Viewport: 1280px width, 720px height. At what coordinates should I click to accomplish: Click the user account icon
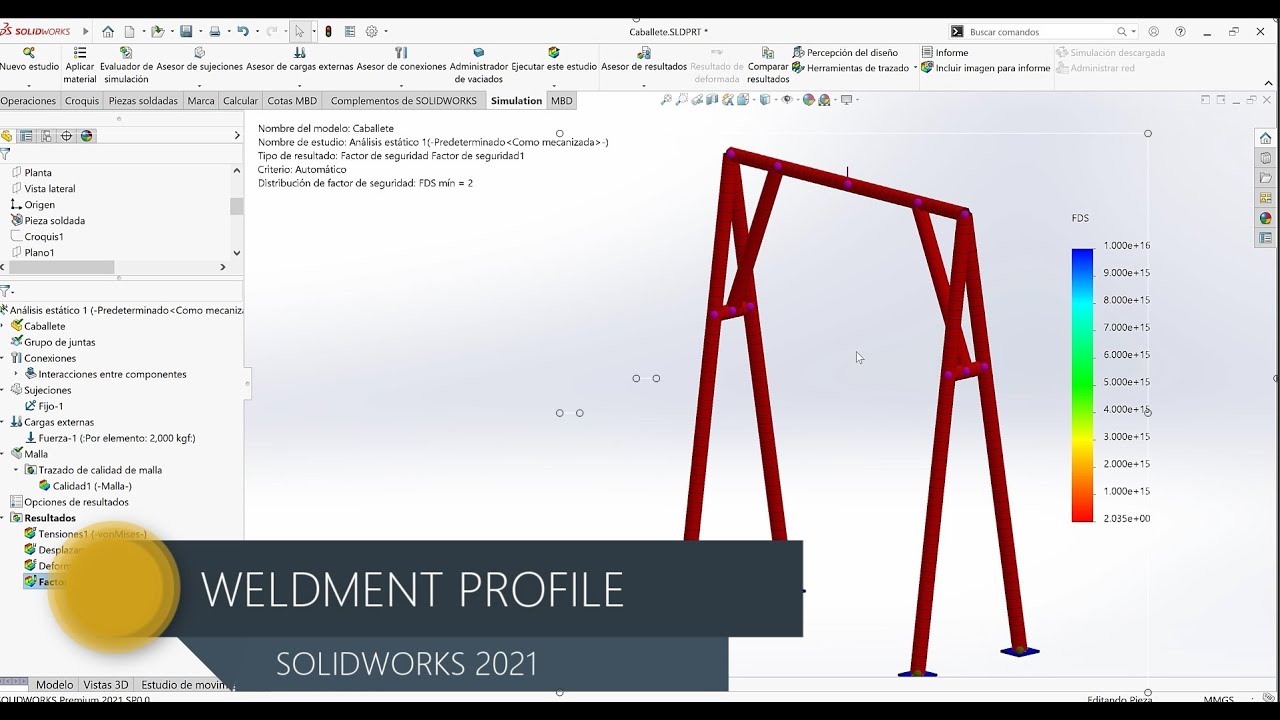[x=1154, y=32]
